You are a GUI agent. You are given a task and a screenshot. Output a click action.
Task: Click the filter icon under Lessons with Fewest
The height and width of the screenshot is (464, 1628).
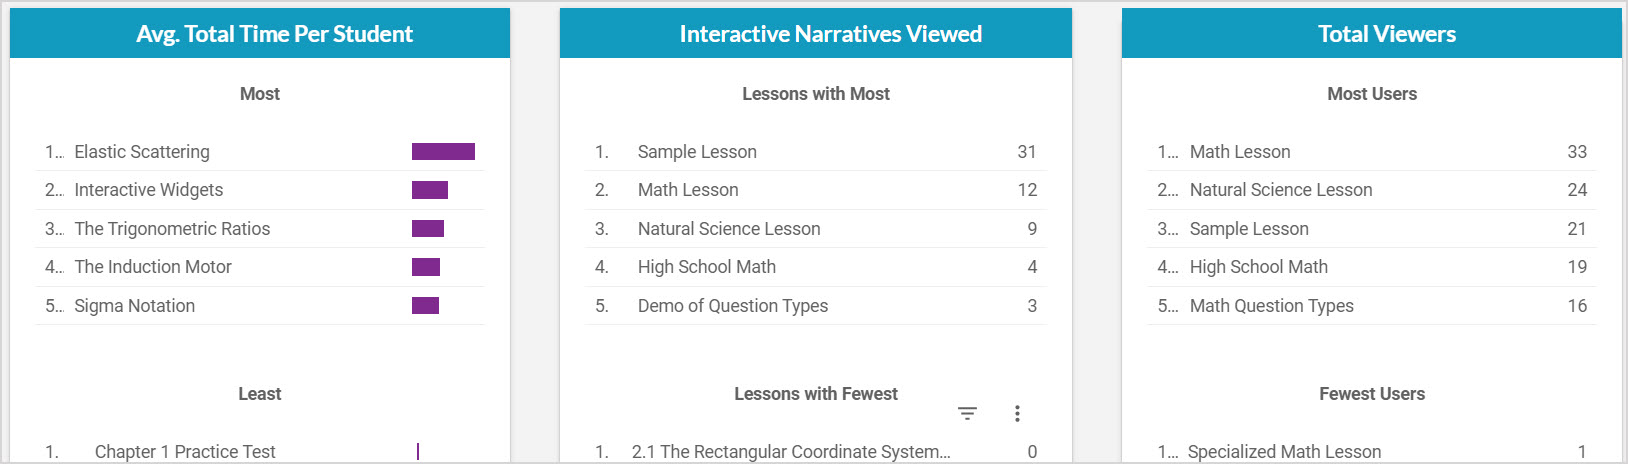(967, 413)
